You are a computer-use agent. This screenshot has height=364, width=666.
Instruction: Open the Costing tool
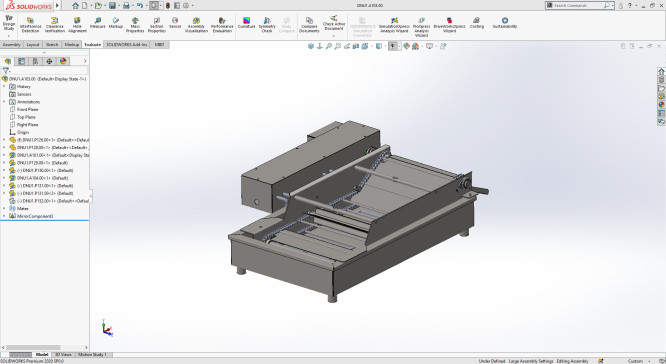point(477,23)
